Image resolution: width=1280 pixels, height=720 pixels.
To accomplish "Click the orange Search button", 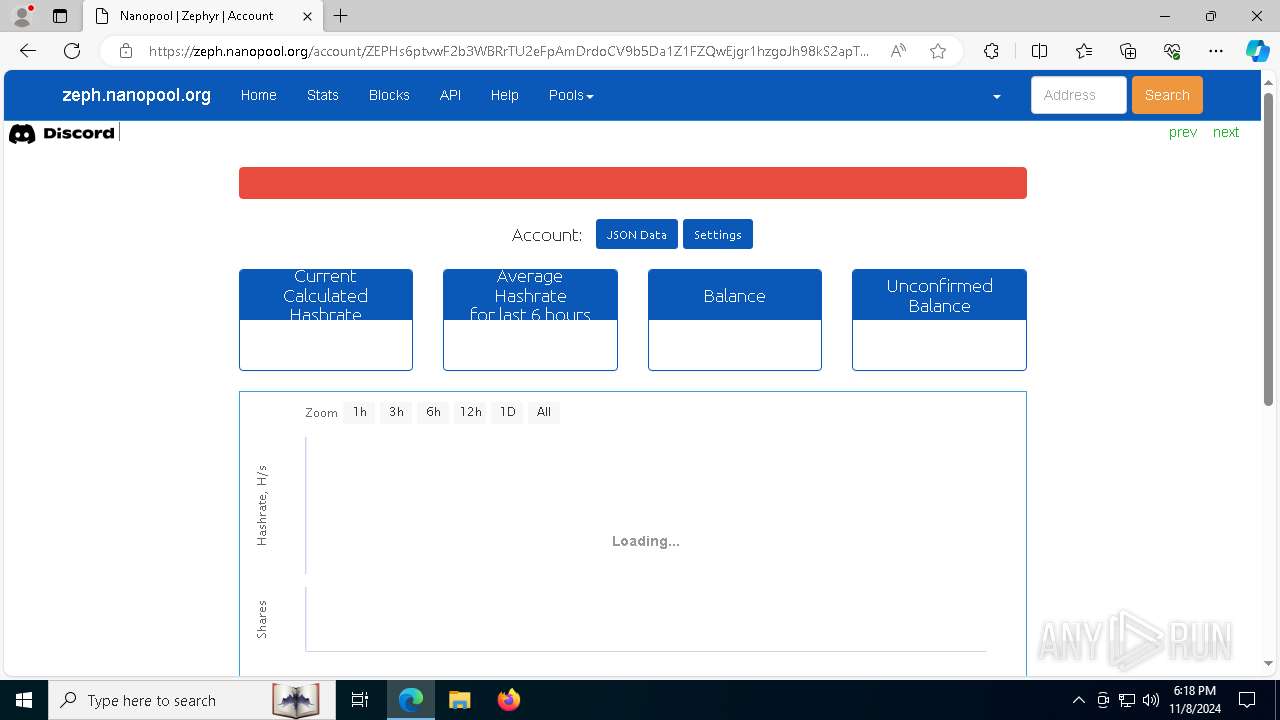I will pos(1167,95).
